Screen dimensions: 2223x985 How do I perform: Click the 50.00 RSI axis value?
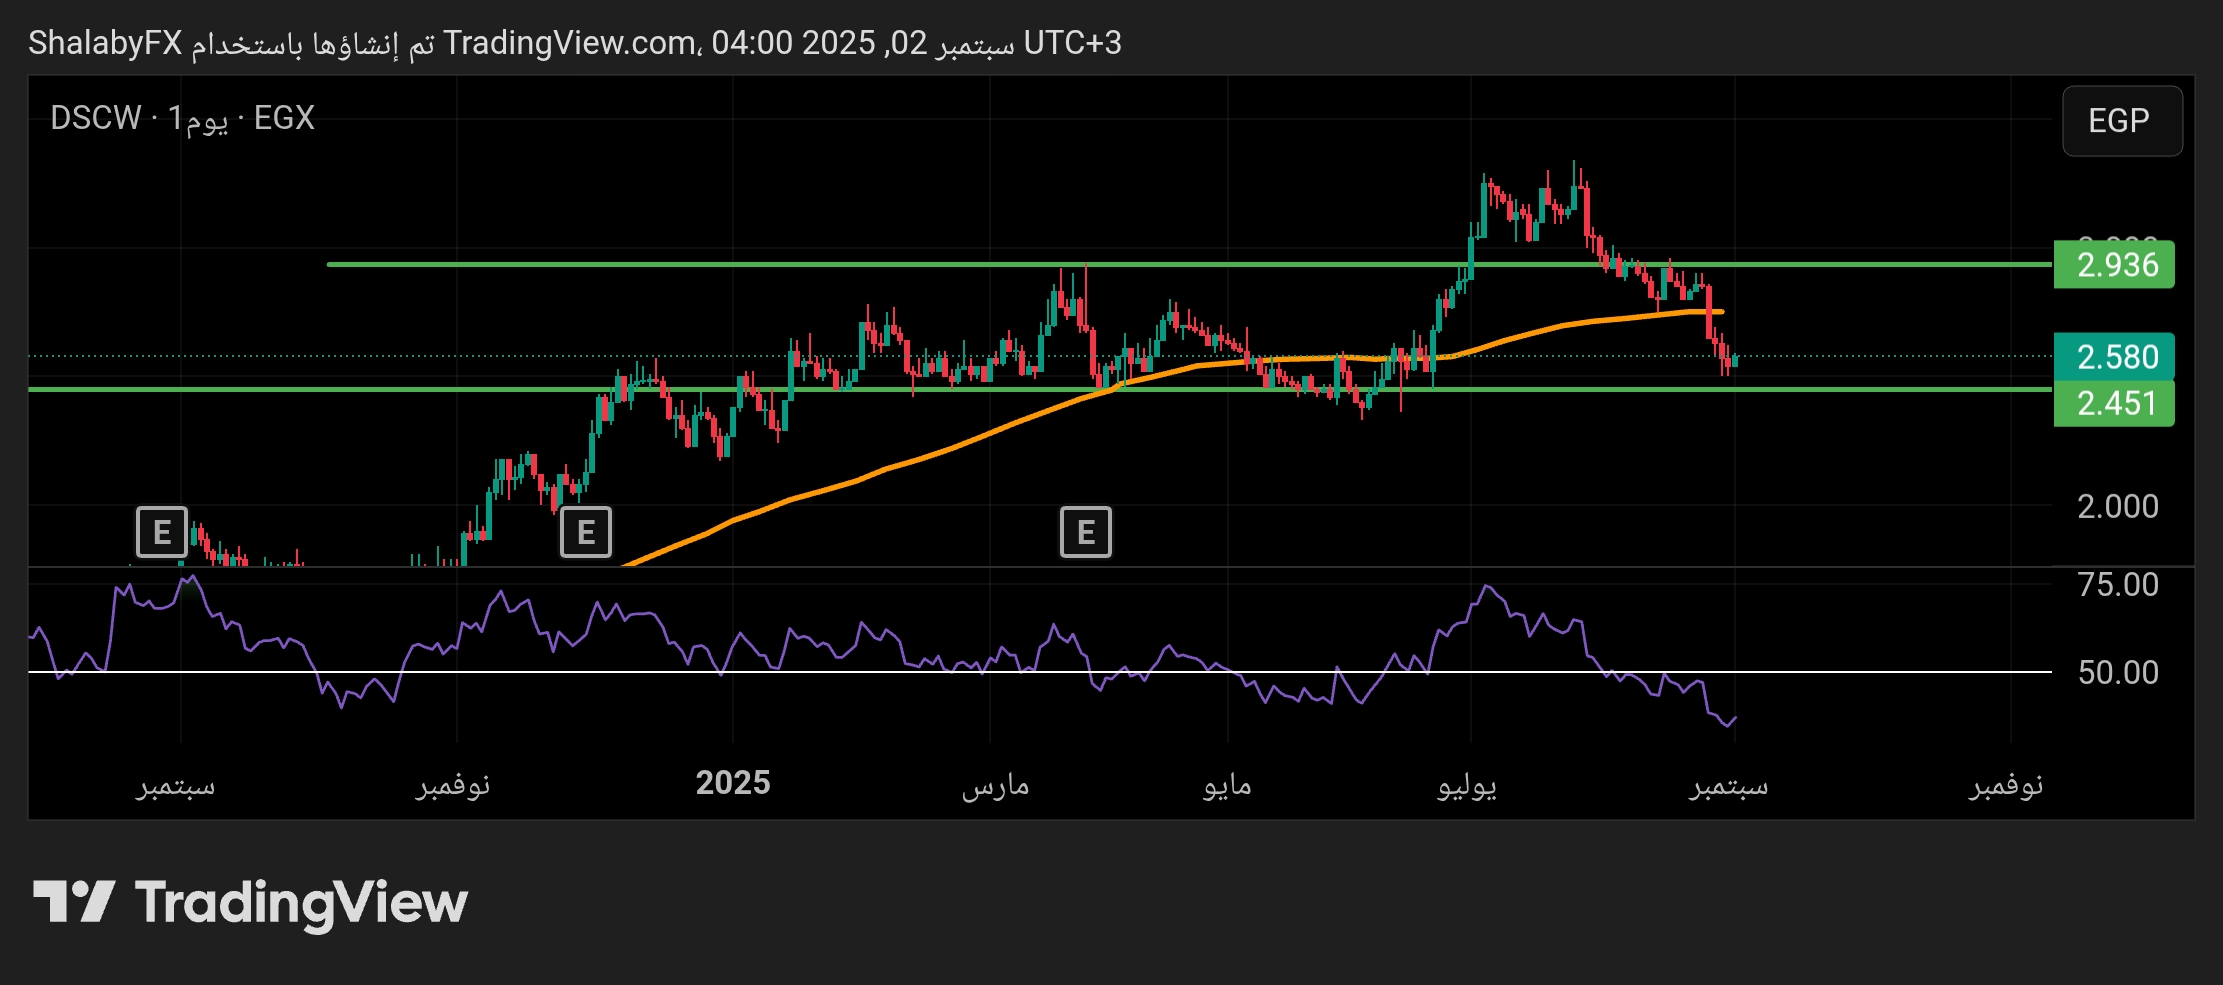click(2117, 672)
